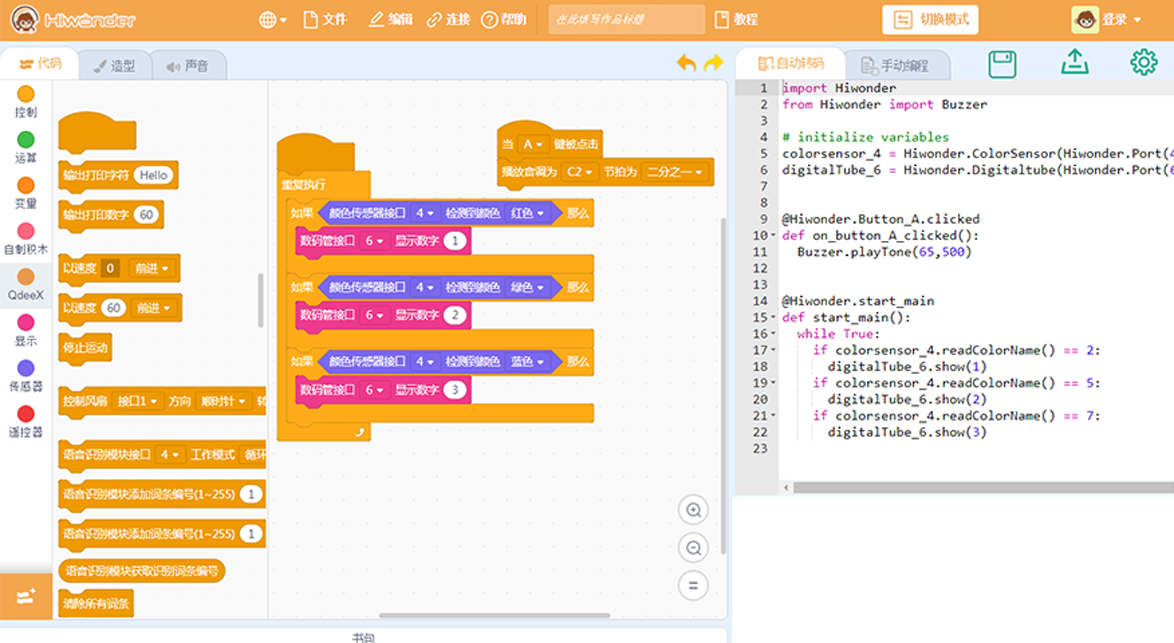The width and height of the screenshot is (1174, 643).
Task: Click the save disk icon
Action: click(x=1002, y=64)
